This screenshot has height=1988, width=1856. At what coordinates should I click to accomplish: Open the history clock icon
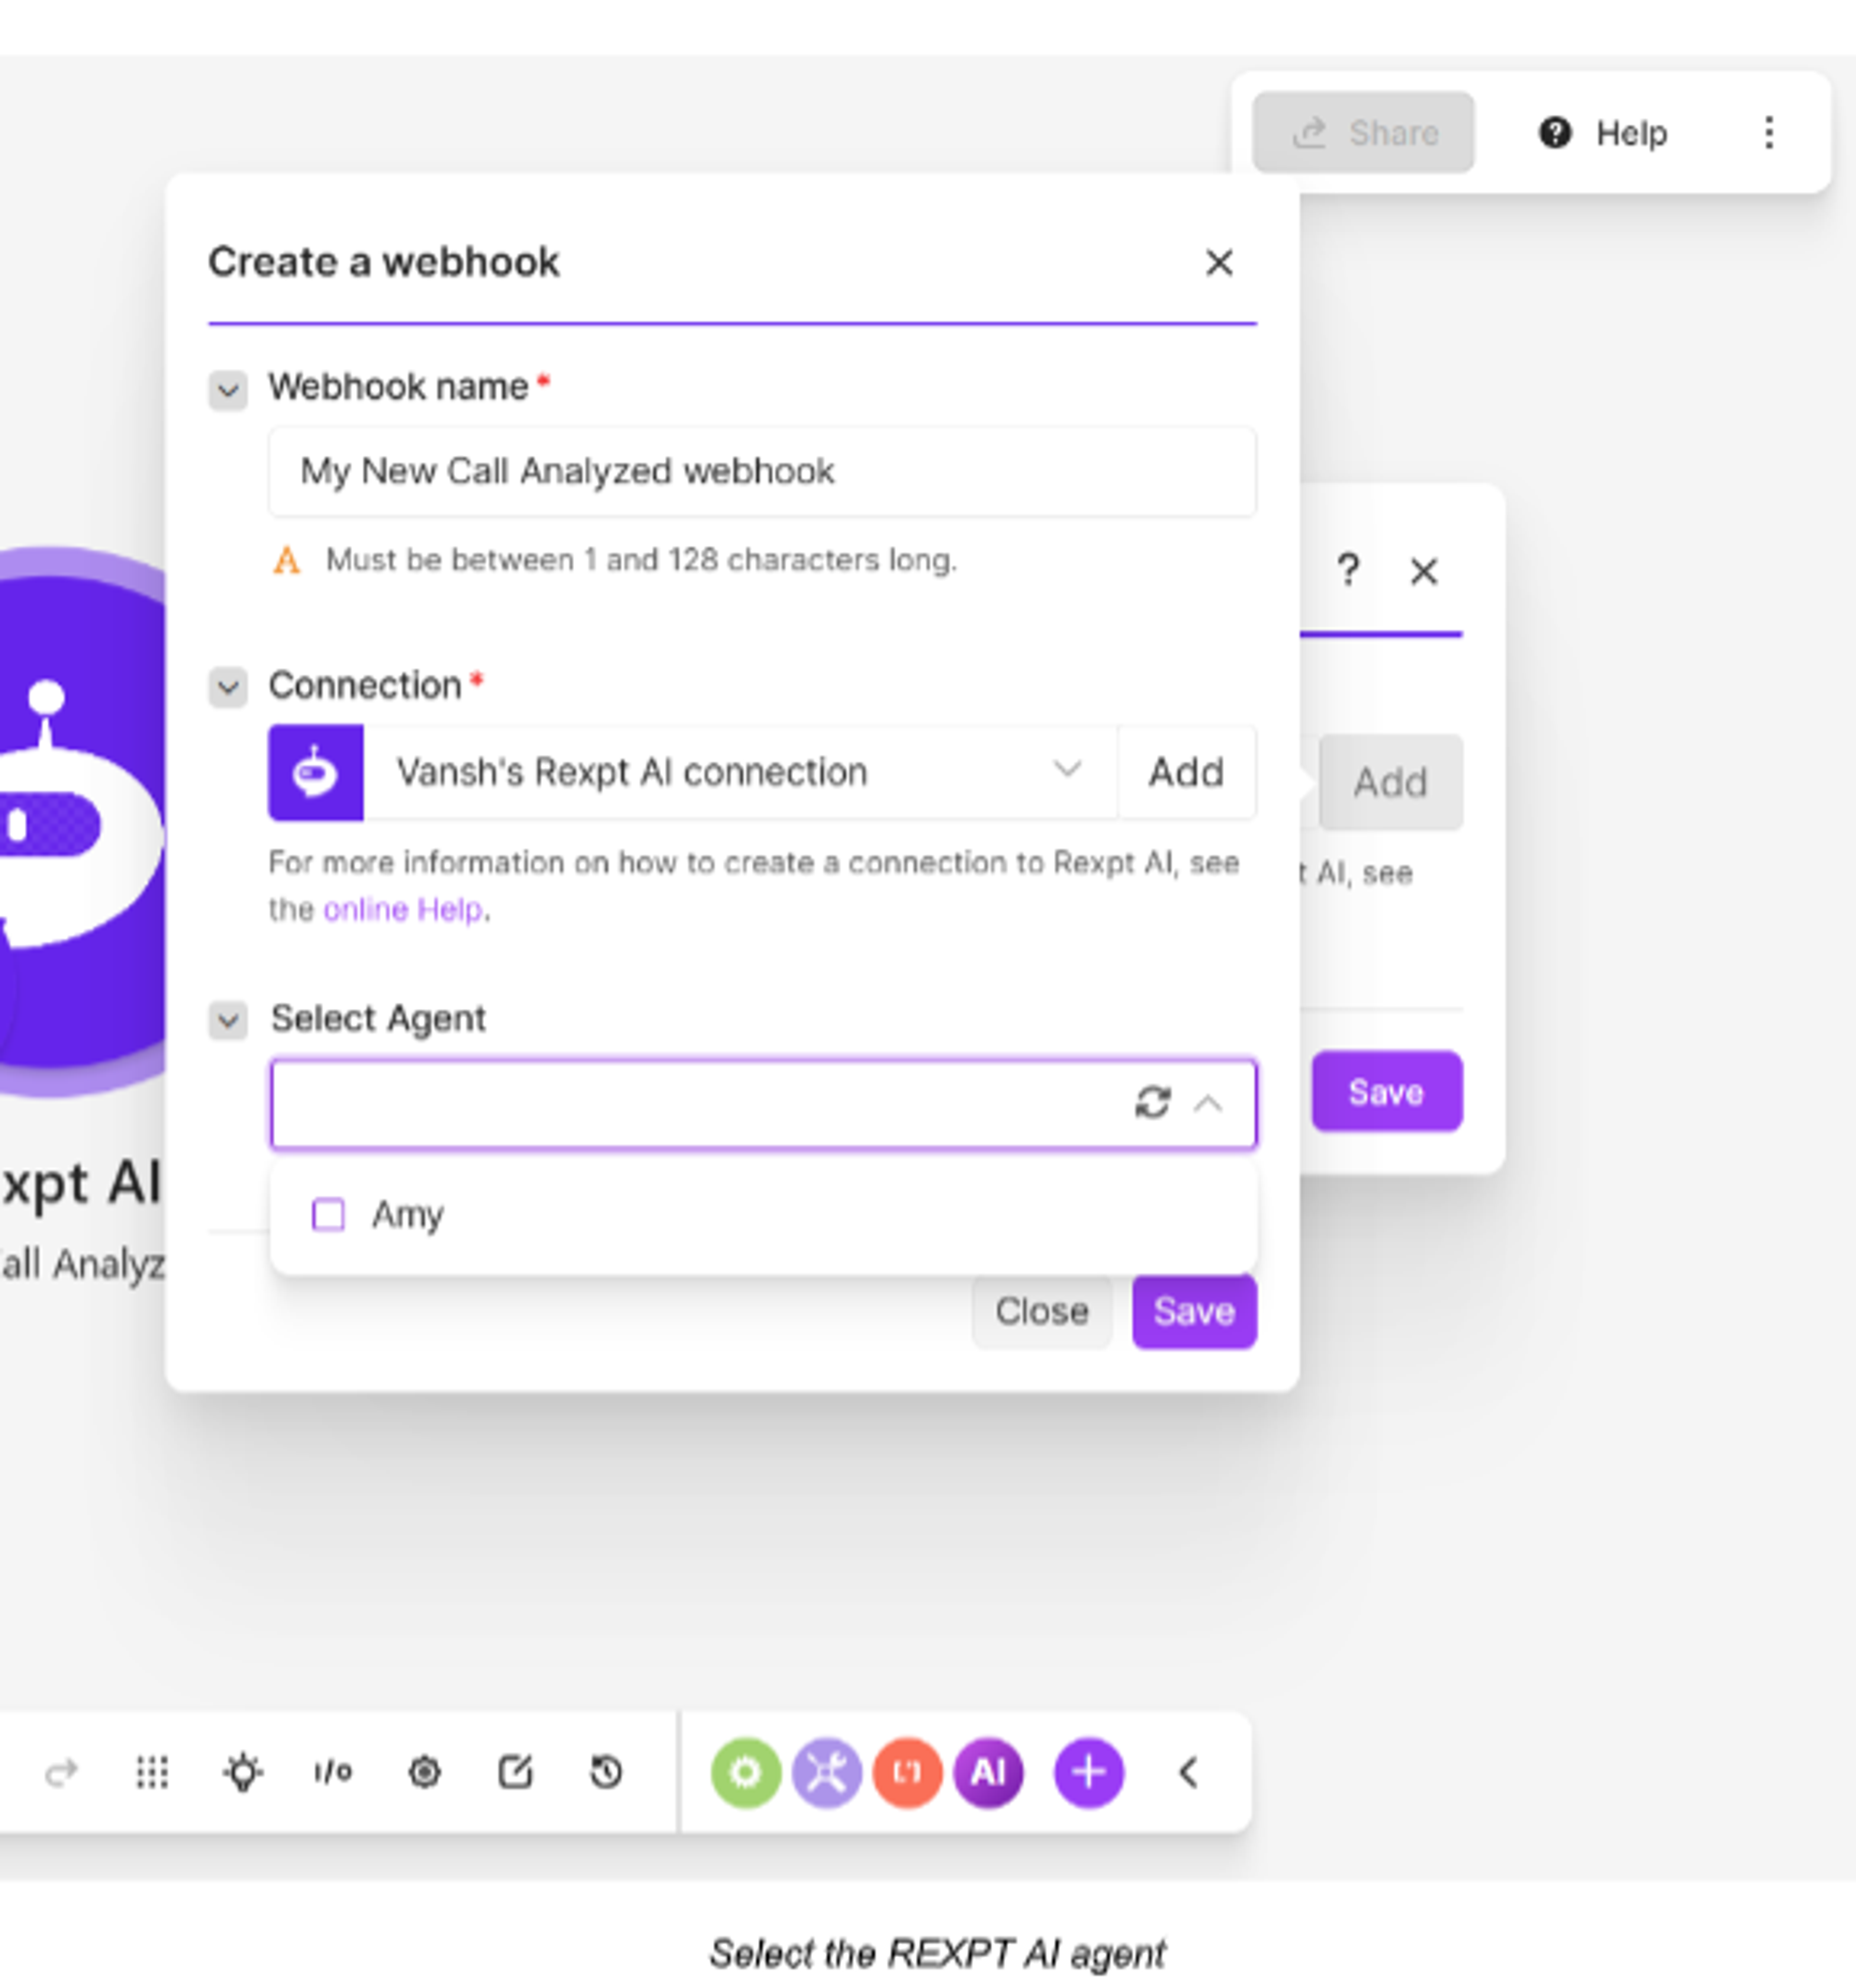point(606,1773)
